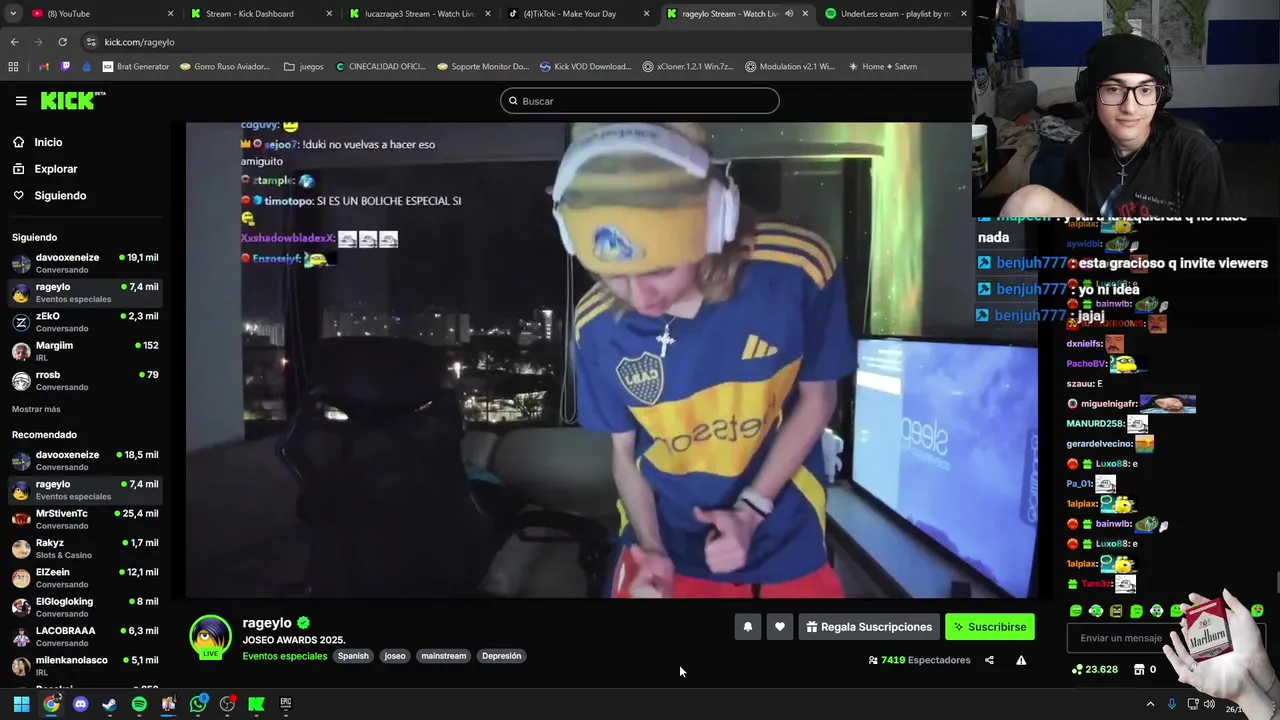Open Discord from taskbar
Image resolution: width=1280 pixels, height=720 pixels.
(x=80, y=704)
